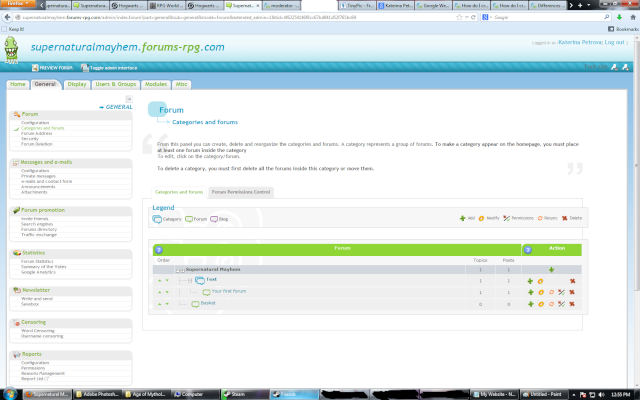The height and width of the screenshot is (400, 640).
Task: Click add icon in Your first forum row
Action: (x=531, y=292)
